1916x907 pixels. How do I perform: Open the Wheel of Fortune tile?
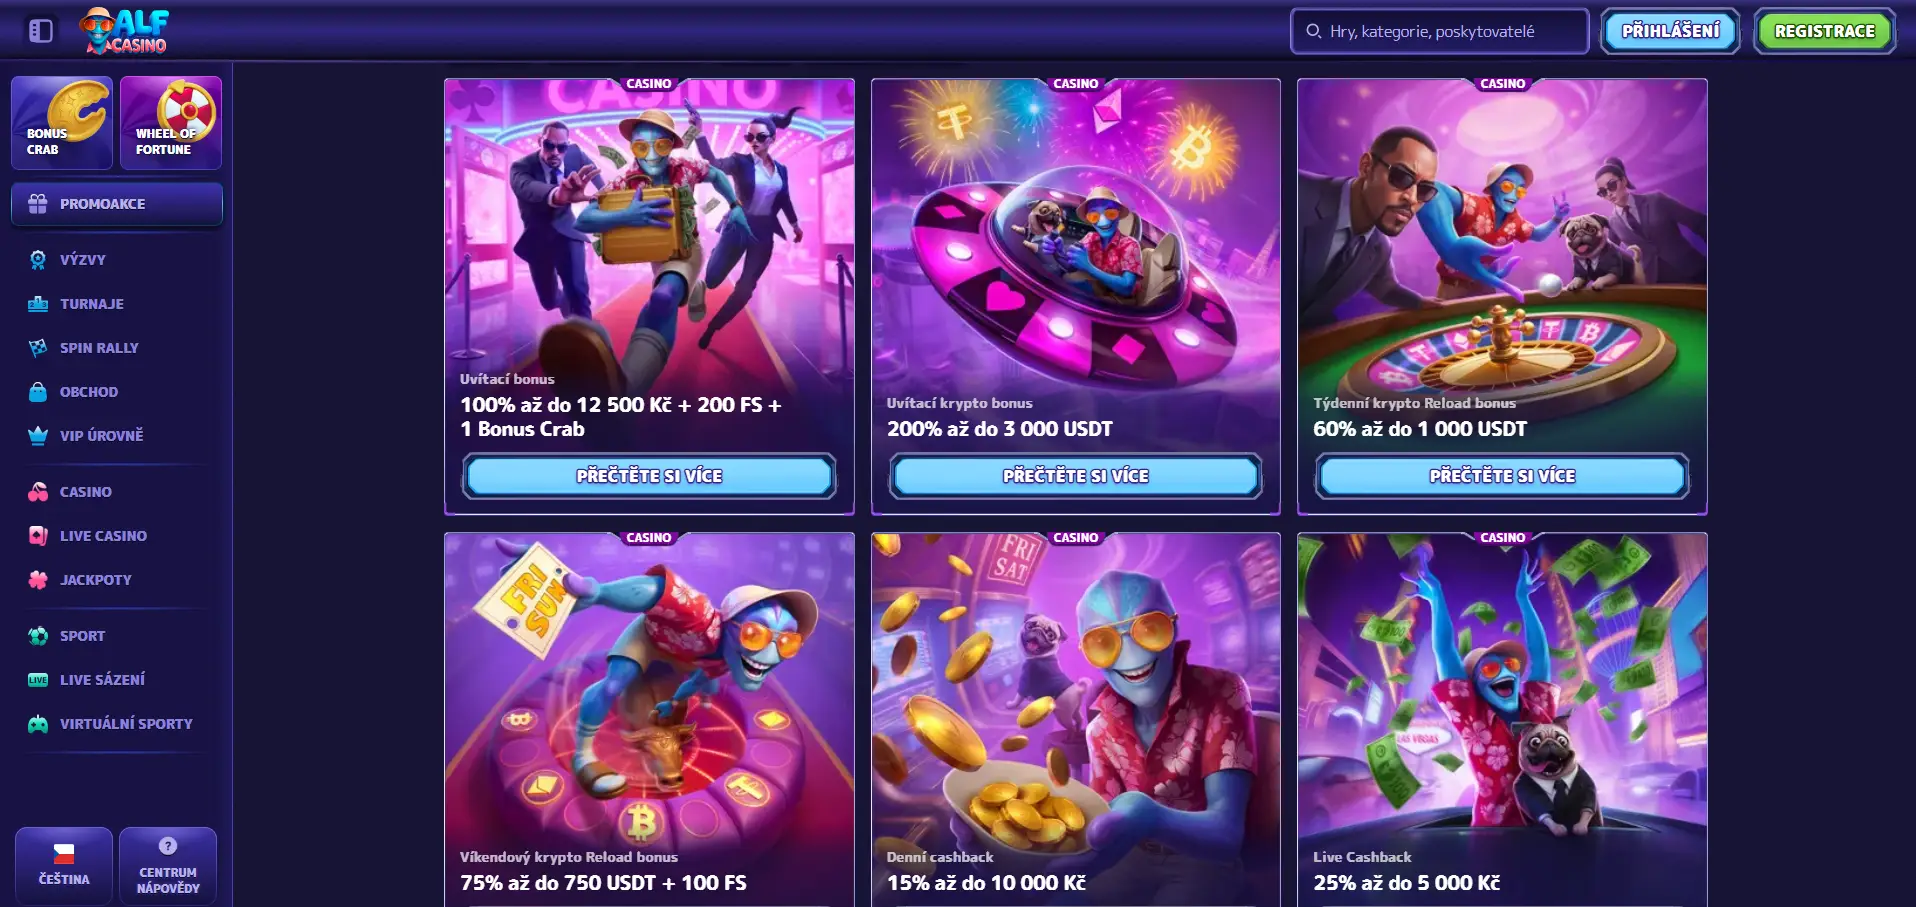(x=171, y=123)
